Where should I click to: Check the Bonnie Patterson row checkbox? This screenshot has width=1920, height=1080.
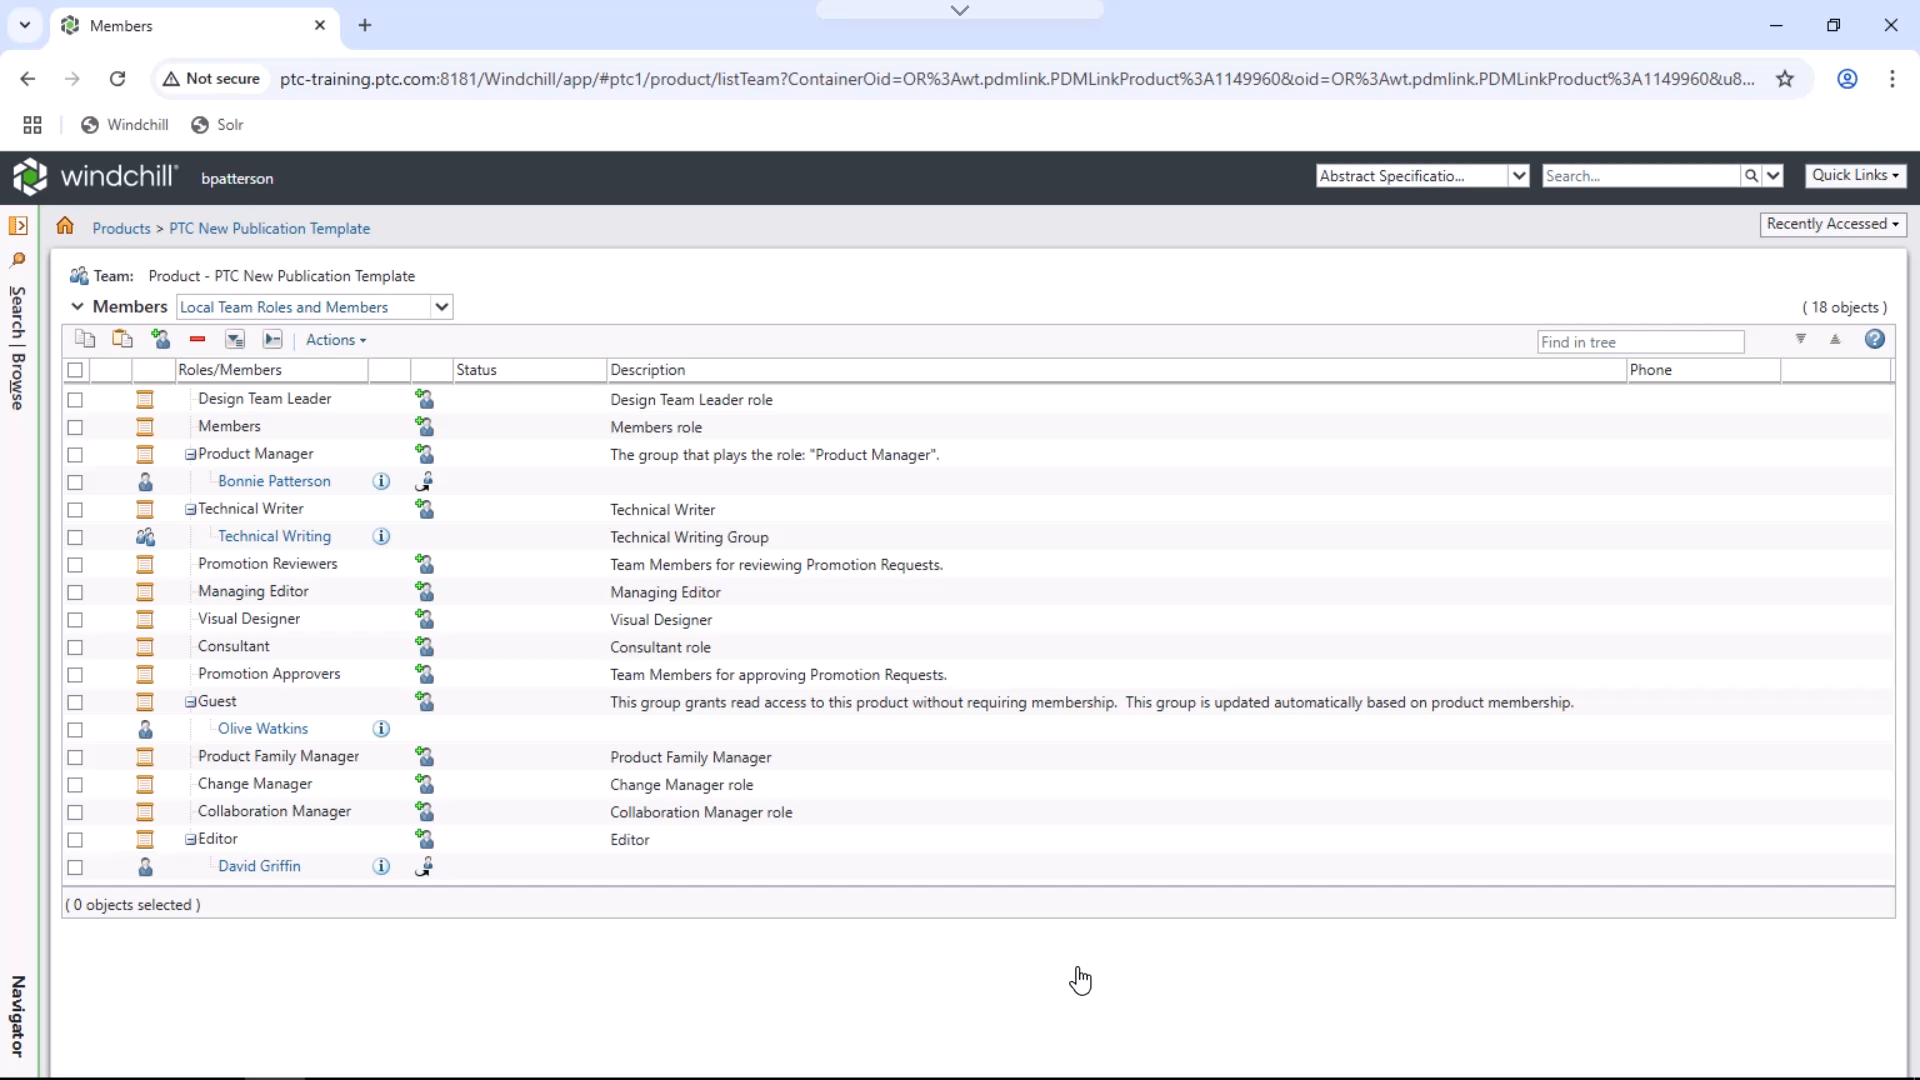pos(75,482)
